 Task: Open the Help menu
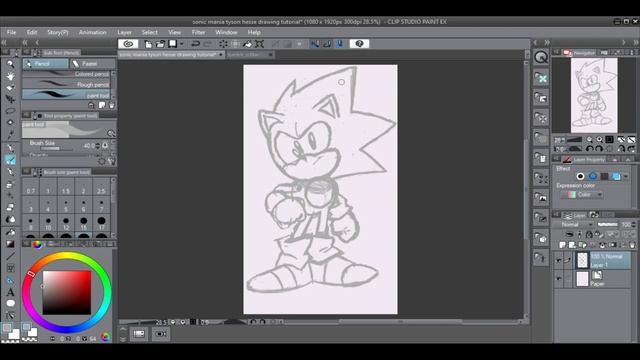point(254,32)
